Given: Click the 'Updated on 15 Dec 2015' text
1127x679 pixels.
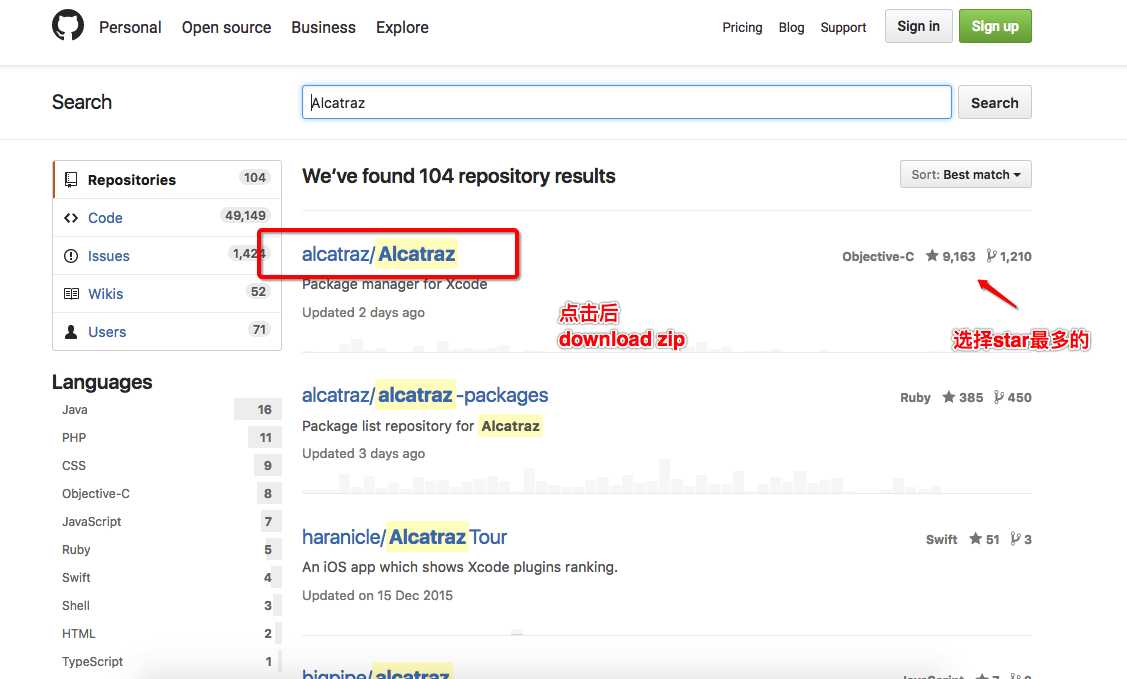Looking at the screenshot, I should coord(377,596).
